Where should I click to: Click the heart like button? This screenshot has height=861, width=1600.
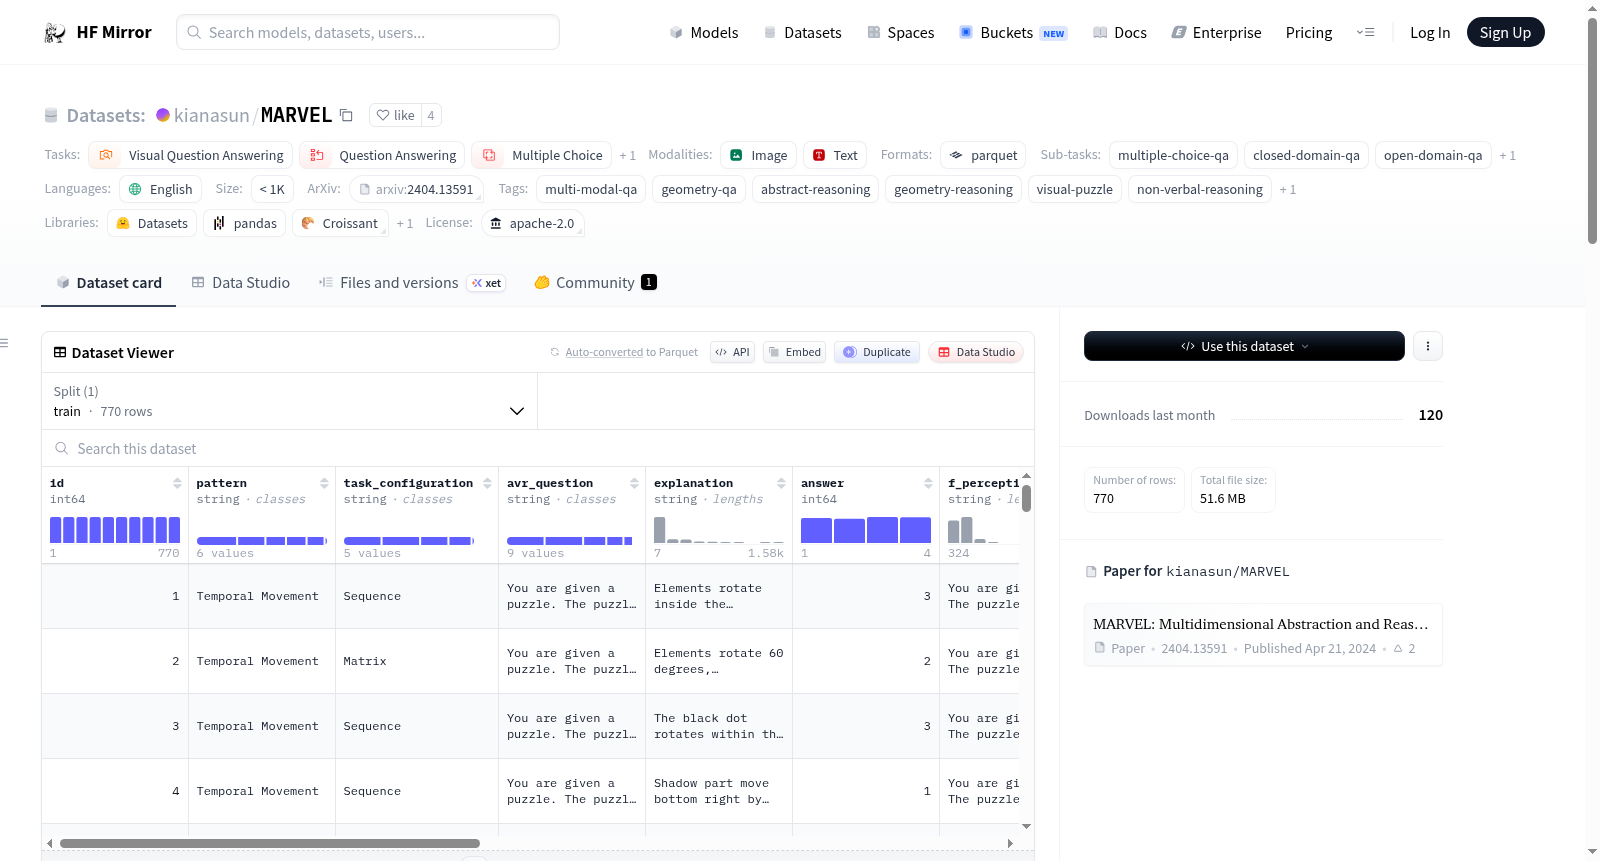coord(395,115)
